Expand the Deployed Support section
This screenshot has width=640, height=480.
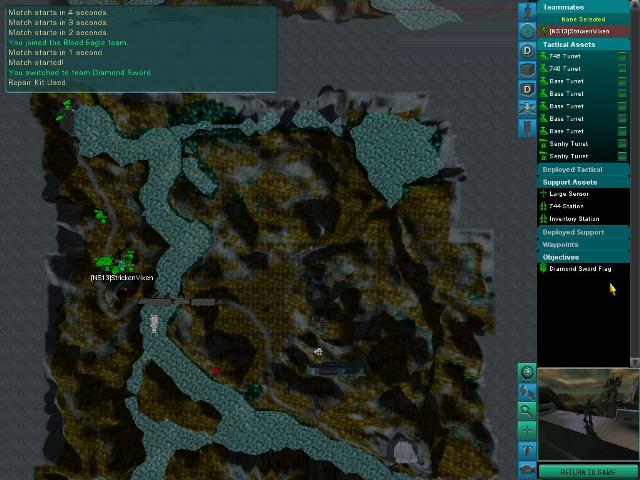pos(583,232)
